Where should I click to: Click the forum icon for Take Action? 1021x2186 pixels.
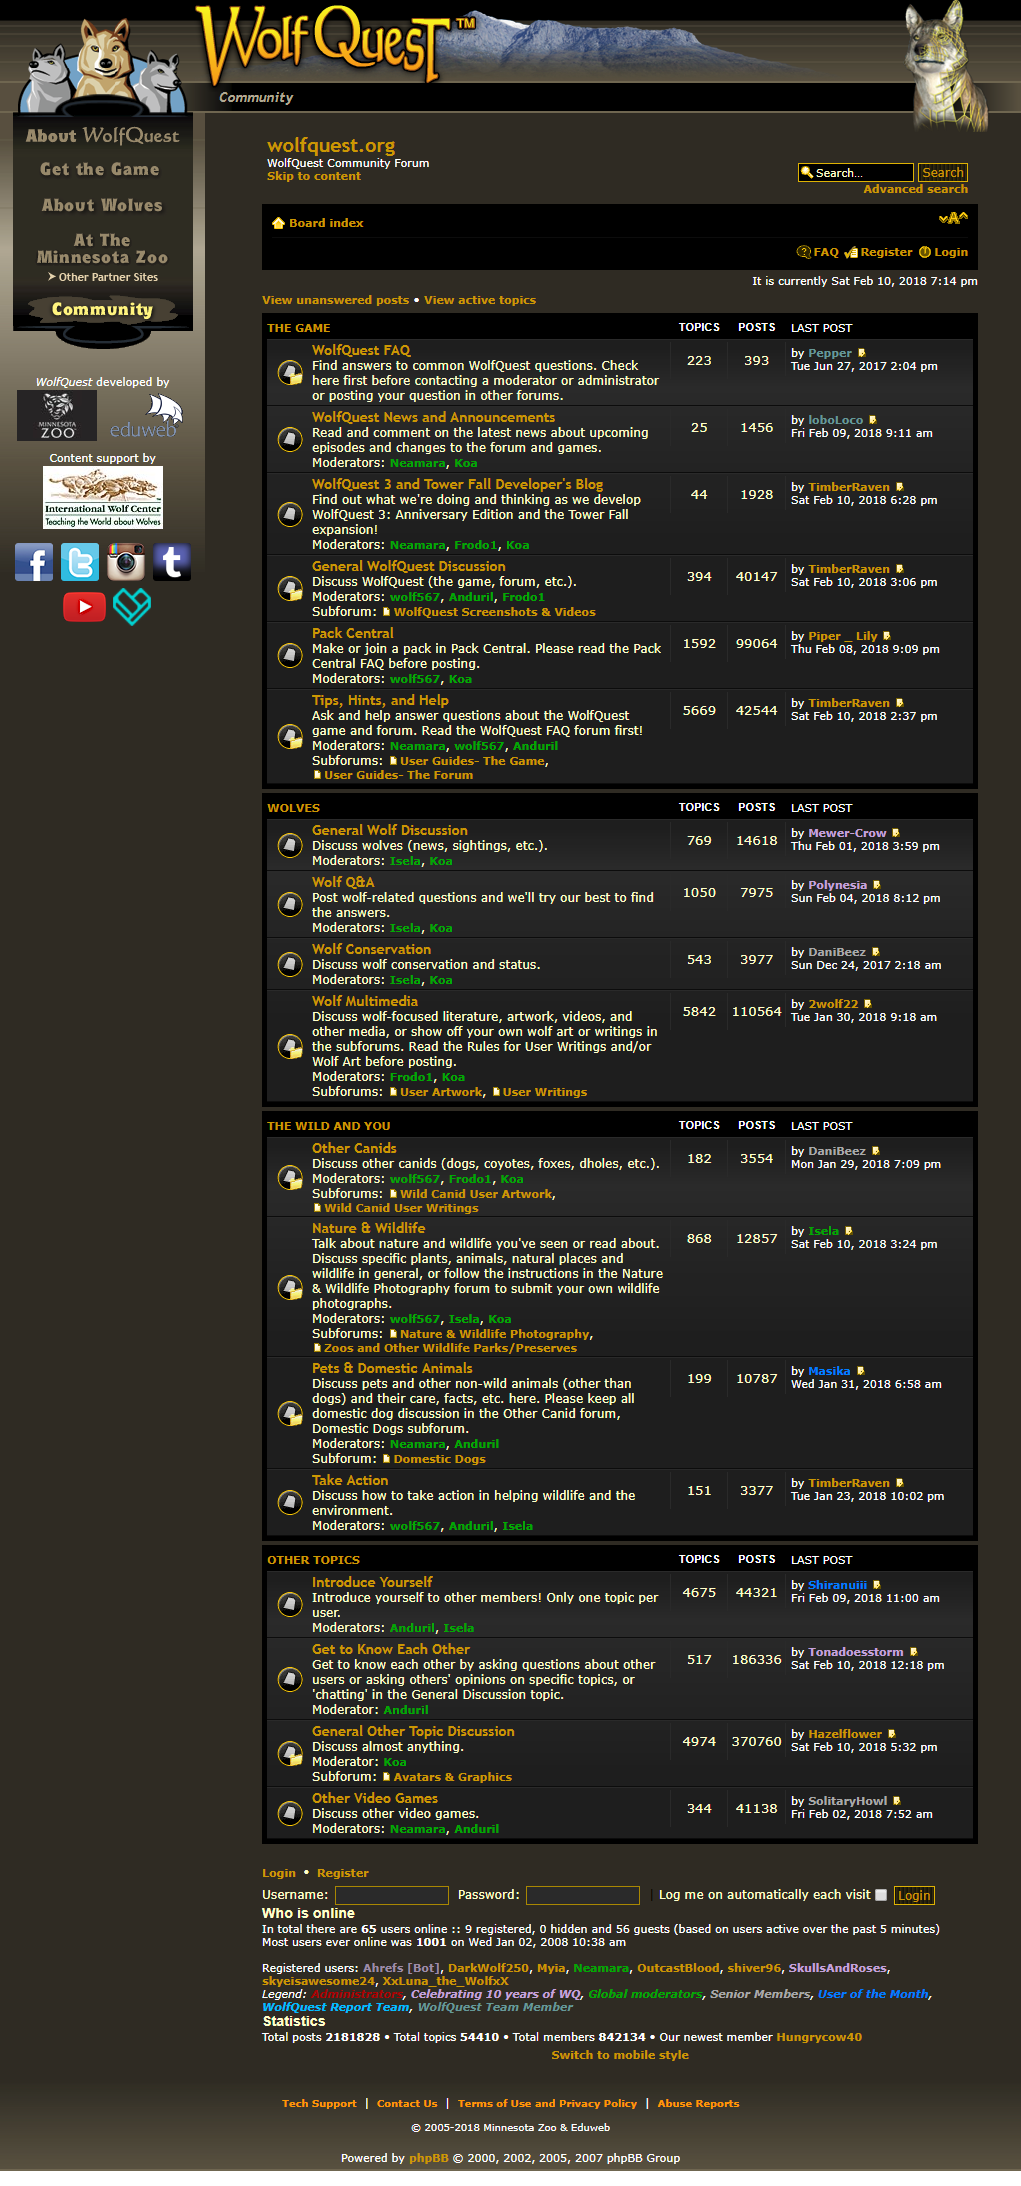[x=290, y=1502]
